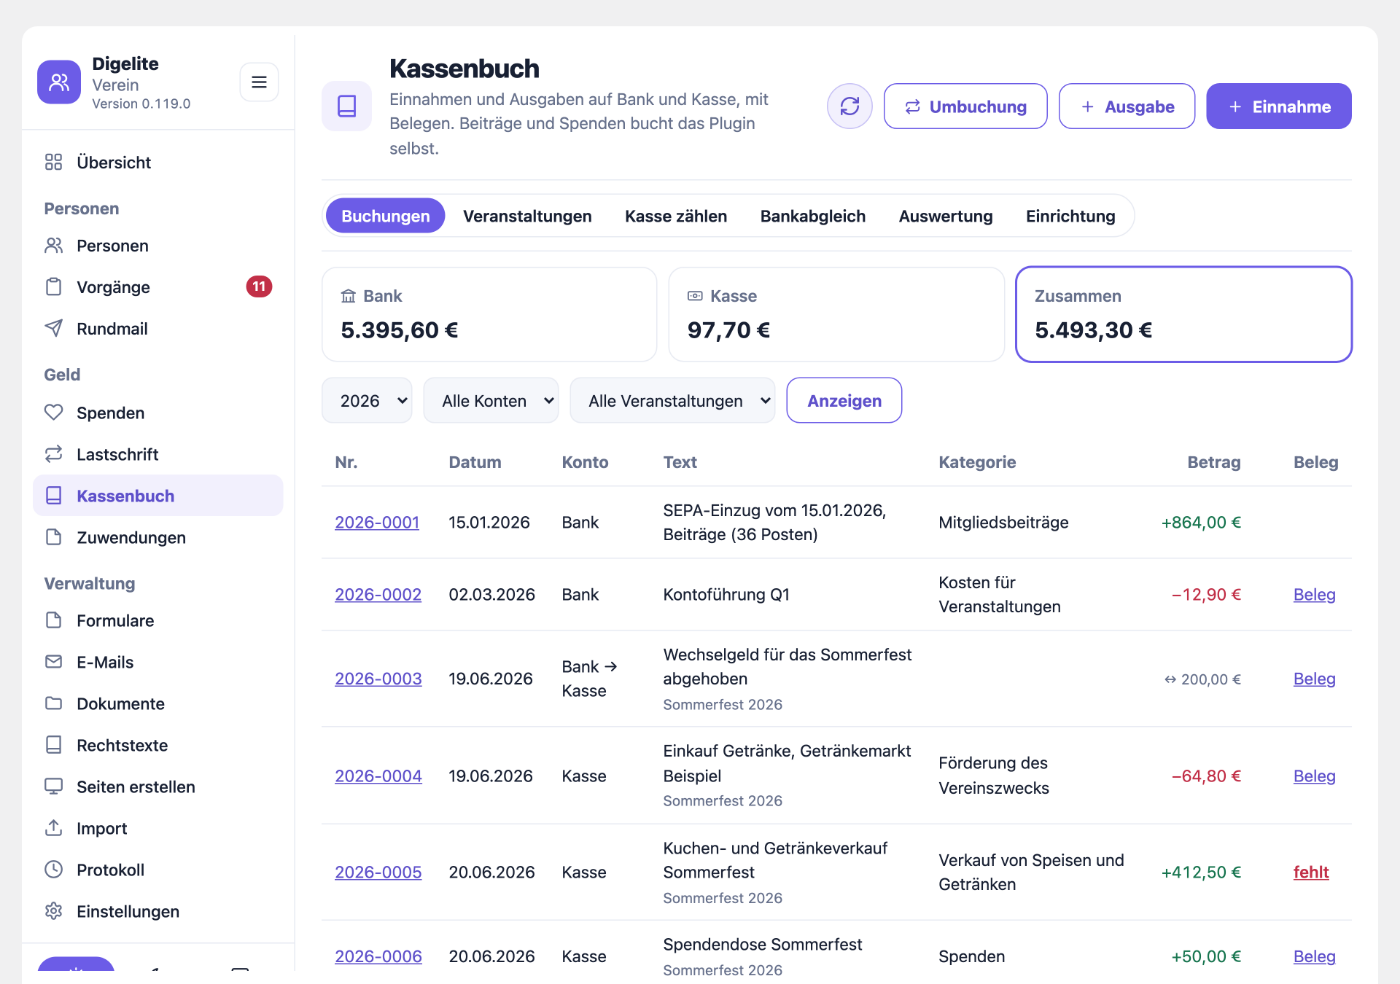Open Übersicht from the sidebar
Screen dimensions: 1400x984
(x=158, y=162)
